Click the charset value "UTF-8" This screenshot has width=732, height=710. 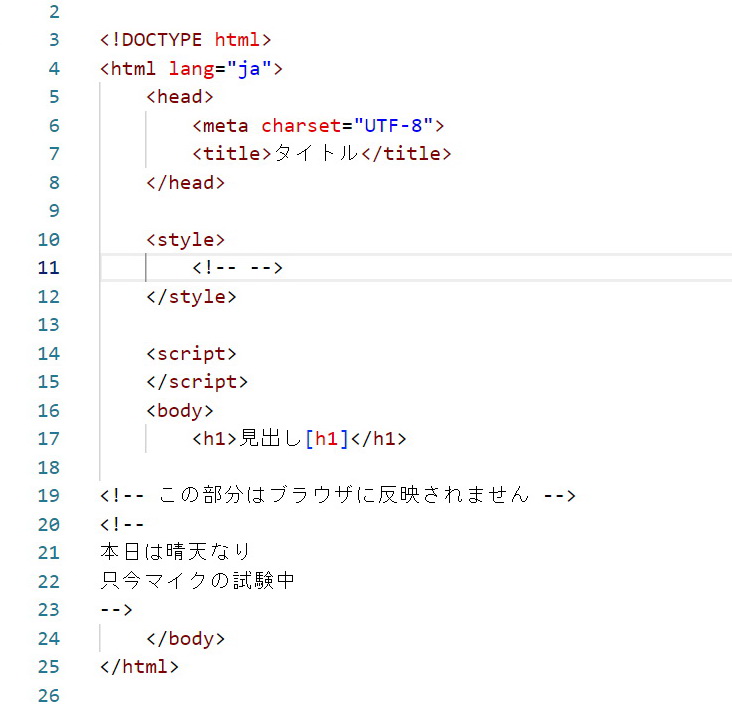click(394, 126)
